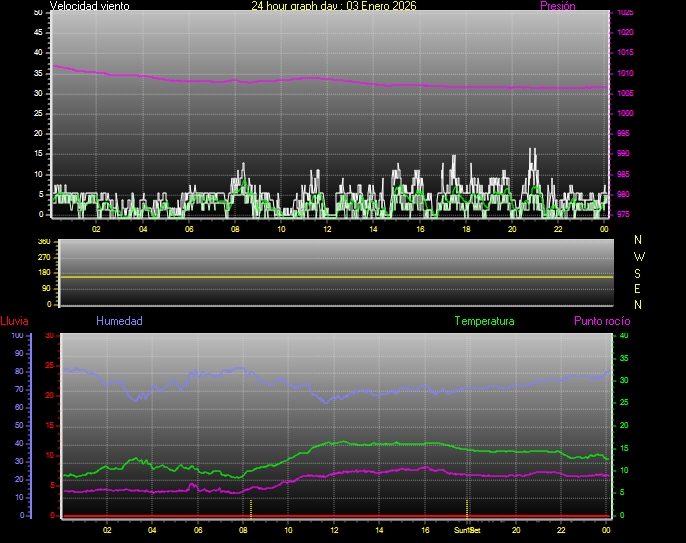Click the 100 humidity axis value
This screenshot has height=543, width=686.
tap(16, 336)
